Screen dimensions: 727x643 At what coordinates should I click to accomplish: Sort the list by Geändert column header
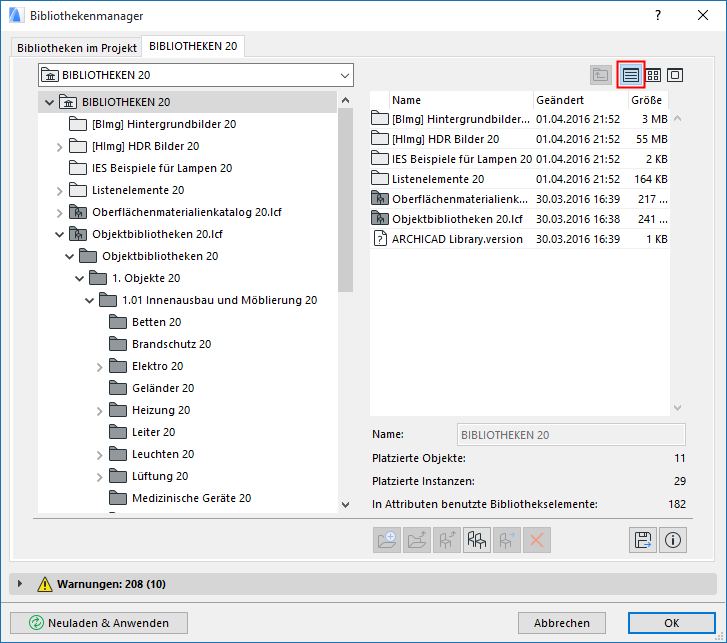tap(580, 100)
